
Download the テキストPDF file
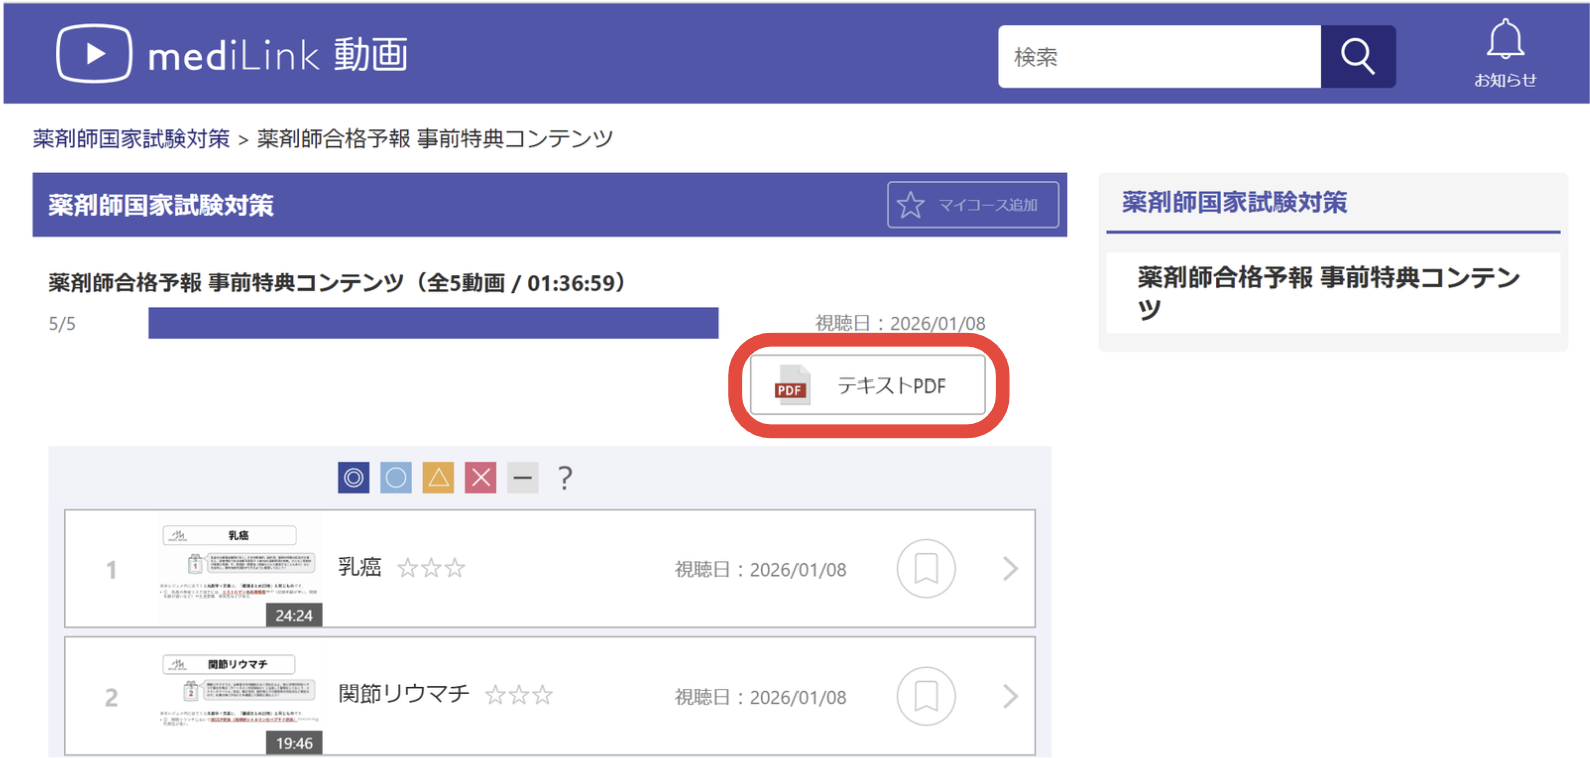click(867, 386)
